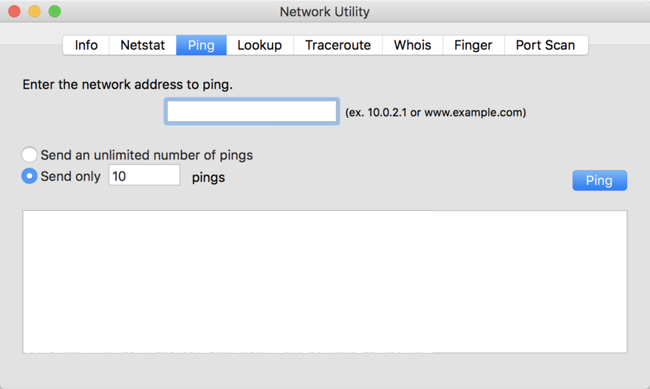
Task: Switch to the Whois tab
Action: coord(412,45)
